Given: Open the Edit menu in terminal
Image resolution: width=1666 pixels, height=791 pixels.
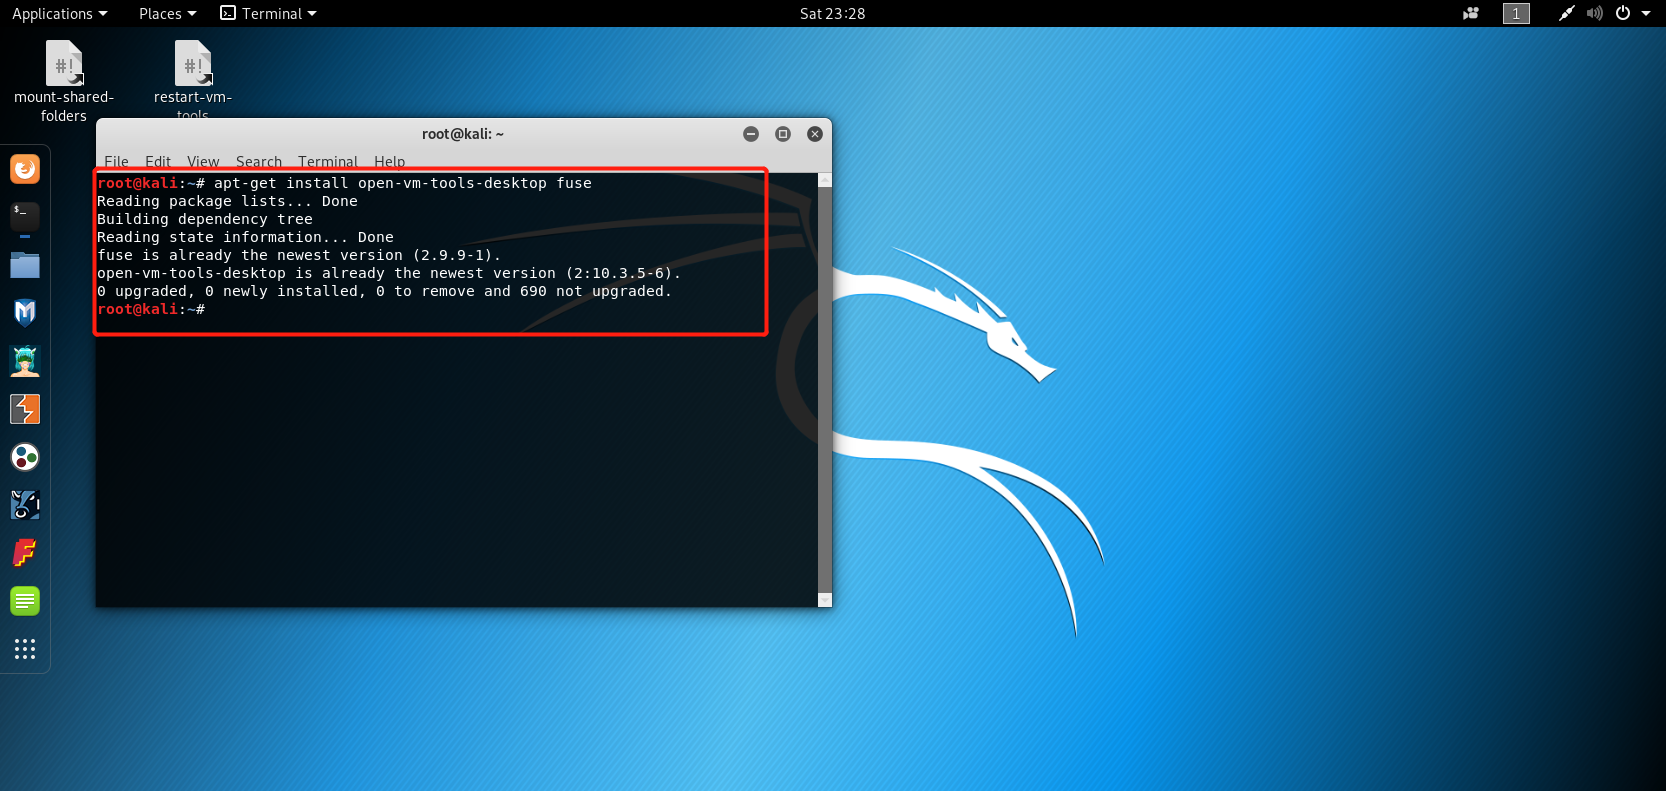Looking at the screenshot, I should (x=158, y=161).
